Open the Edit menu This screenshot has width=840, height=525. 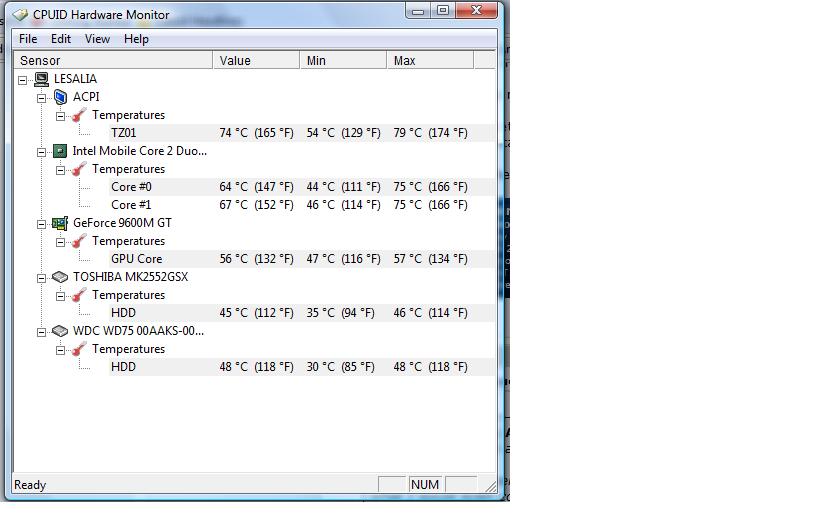61,39
